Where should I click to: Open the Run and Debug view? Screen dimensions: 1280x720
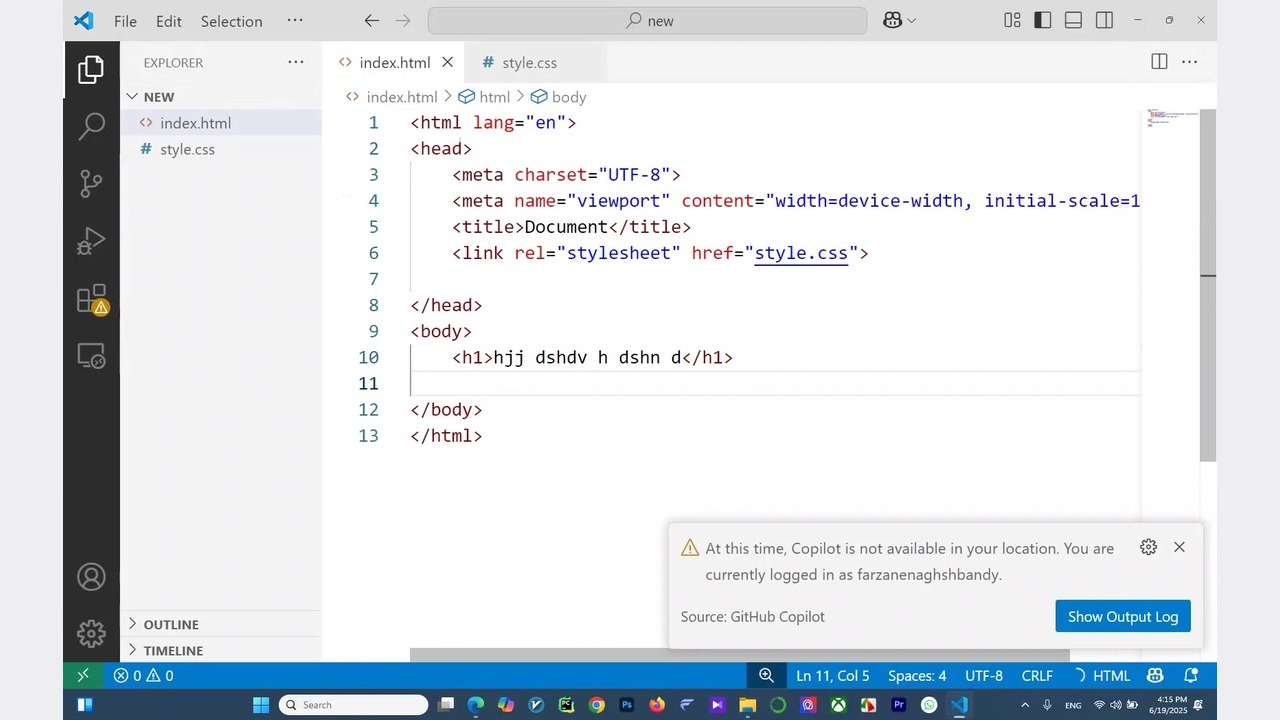(91, 242)
